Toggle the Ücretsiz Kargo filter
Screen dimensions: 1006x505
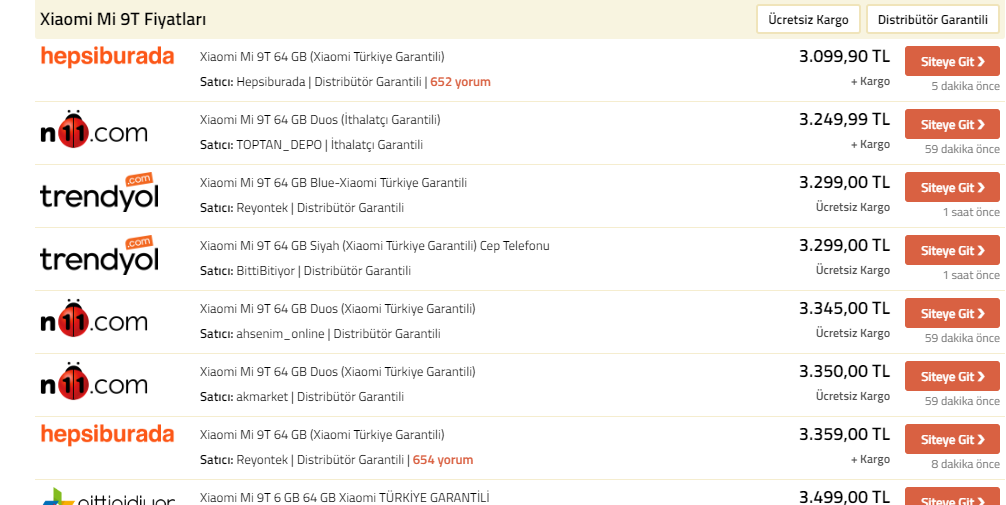(808, 19)
